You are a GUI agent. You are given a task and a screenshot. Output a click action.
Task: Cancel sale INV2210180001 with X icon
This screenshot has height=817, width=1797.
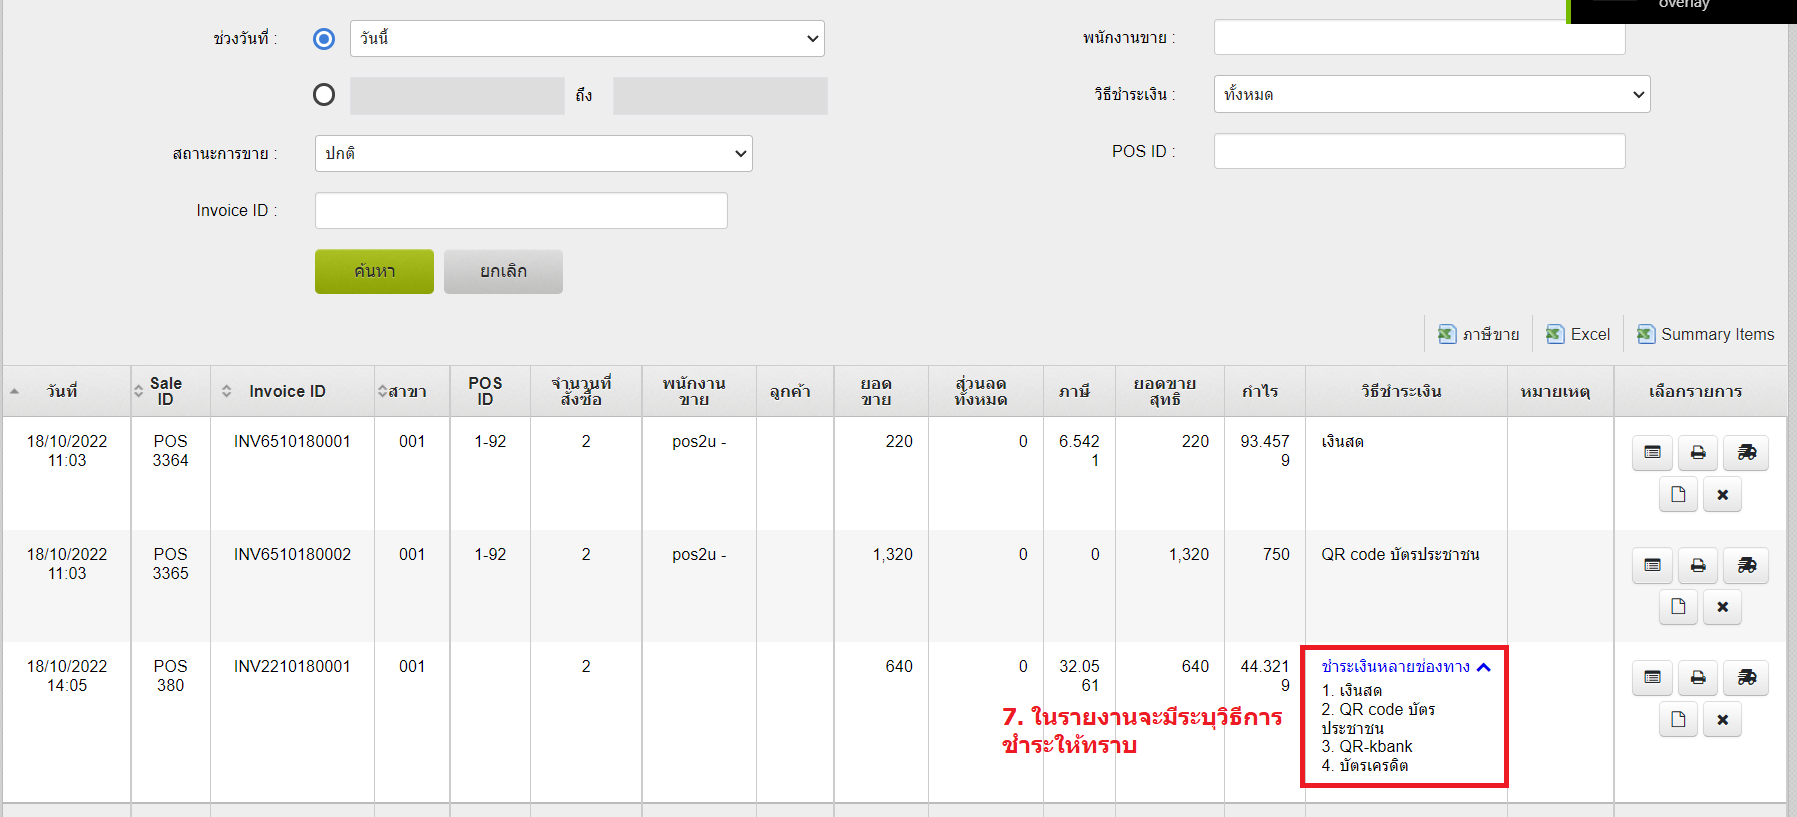click(x=1722, y=718)
